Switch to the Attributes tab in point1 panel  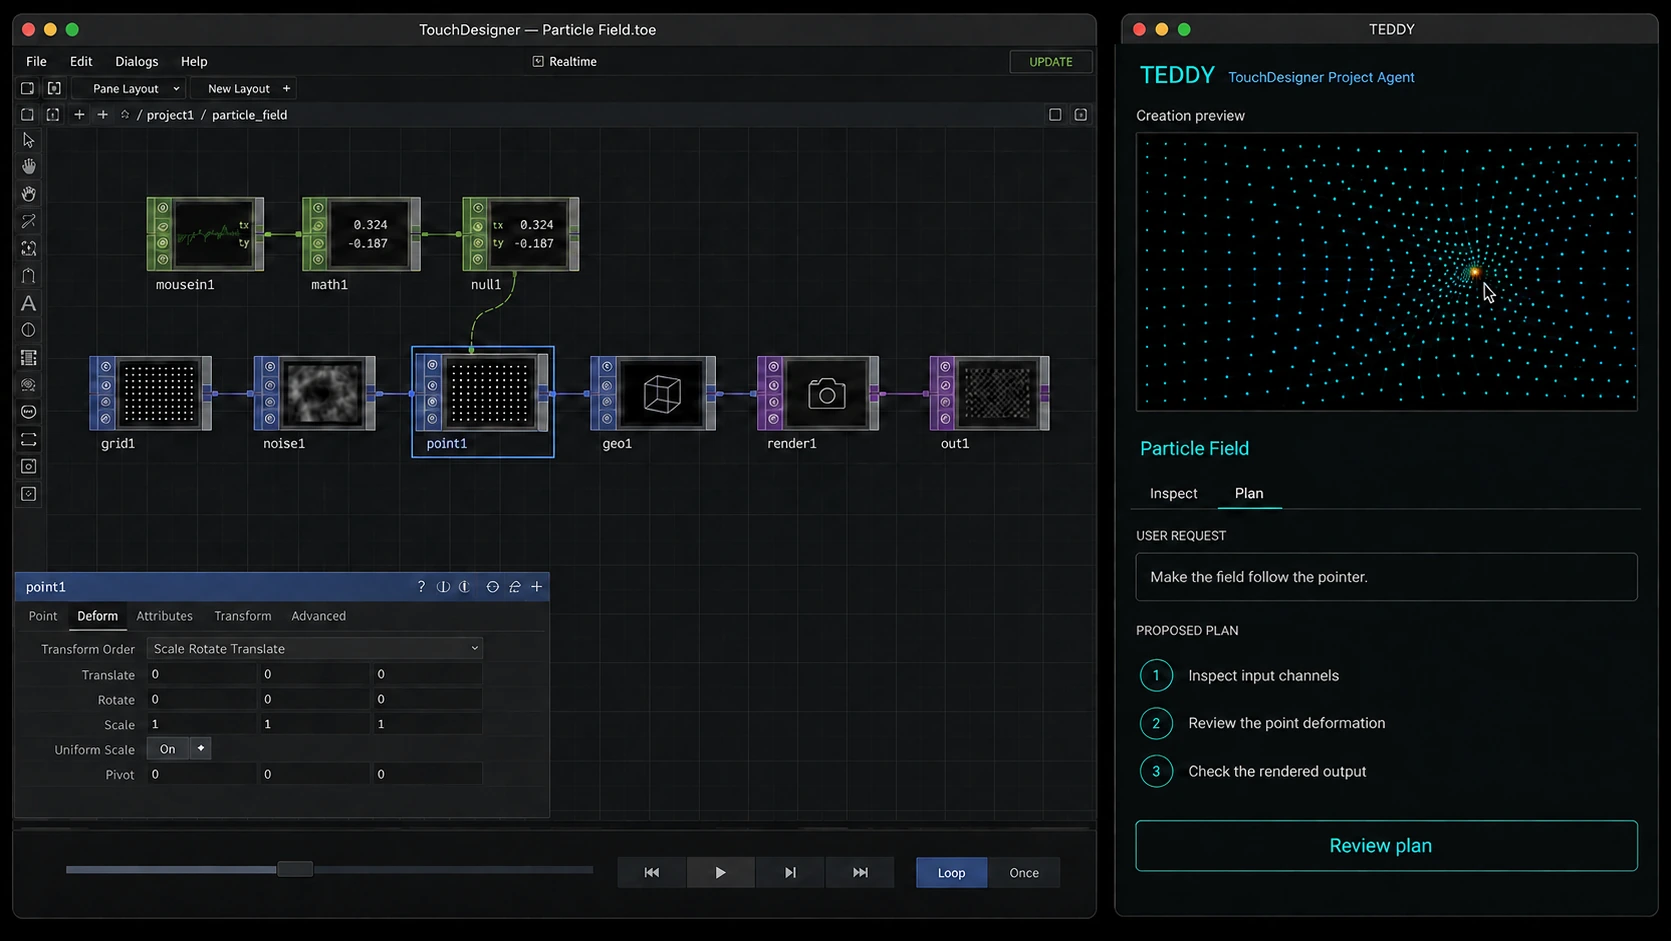[164, 616]
